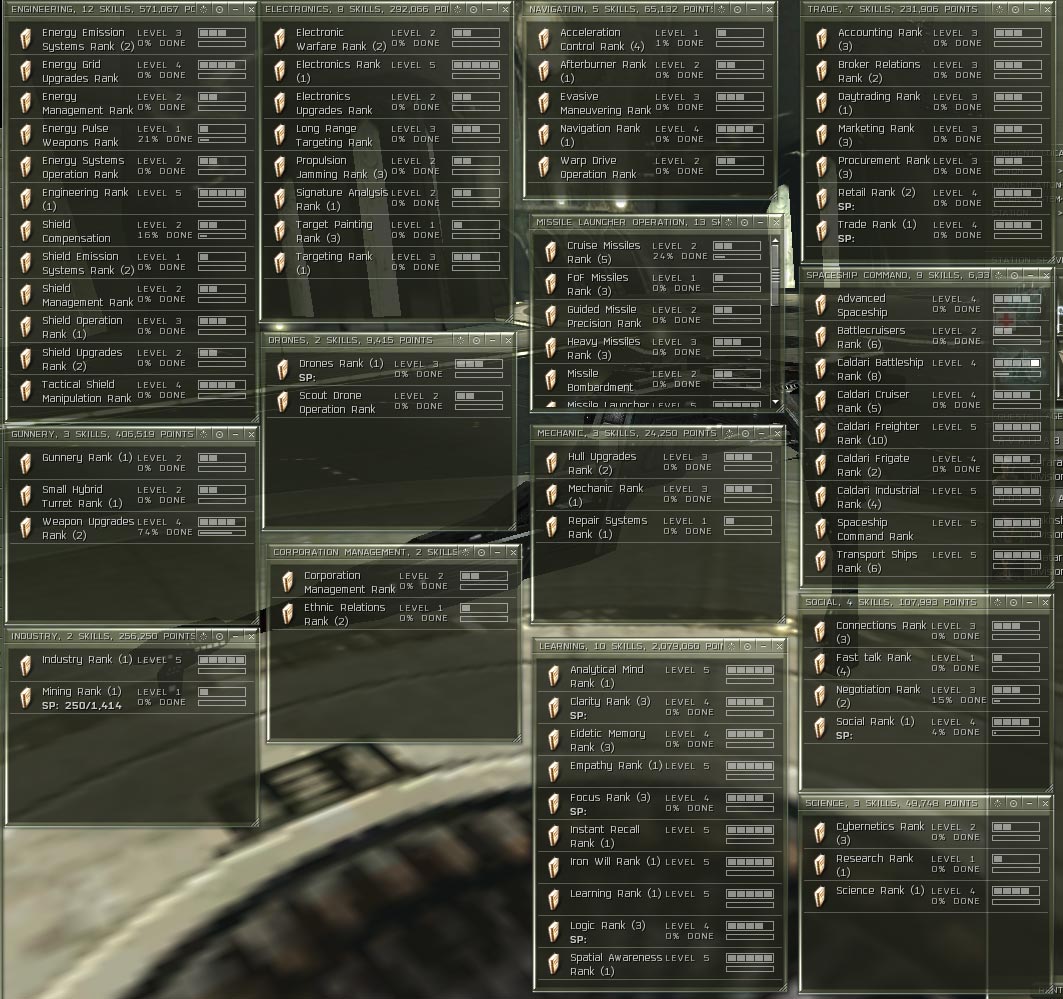Click the circle icon on Learning title bar
Image resolution: width=1063 pixels, height=999 pixels.
tap(748, 647)
